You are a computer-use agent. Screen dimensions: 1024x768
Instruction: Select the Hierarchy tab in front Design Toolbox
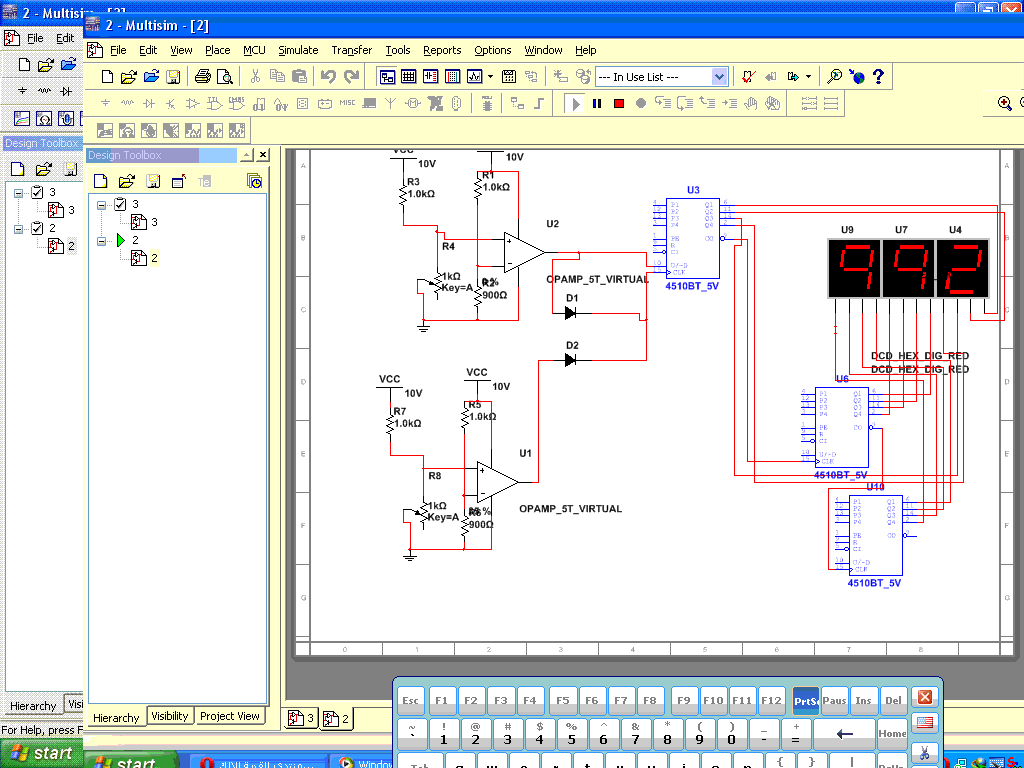(116, 718)
